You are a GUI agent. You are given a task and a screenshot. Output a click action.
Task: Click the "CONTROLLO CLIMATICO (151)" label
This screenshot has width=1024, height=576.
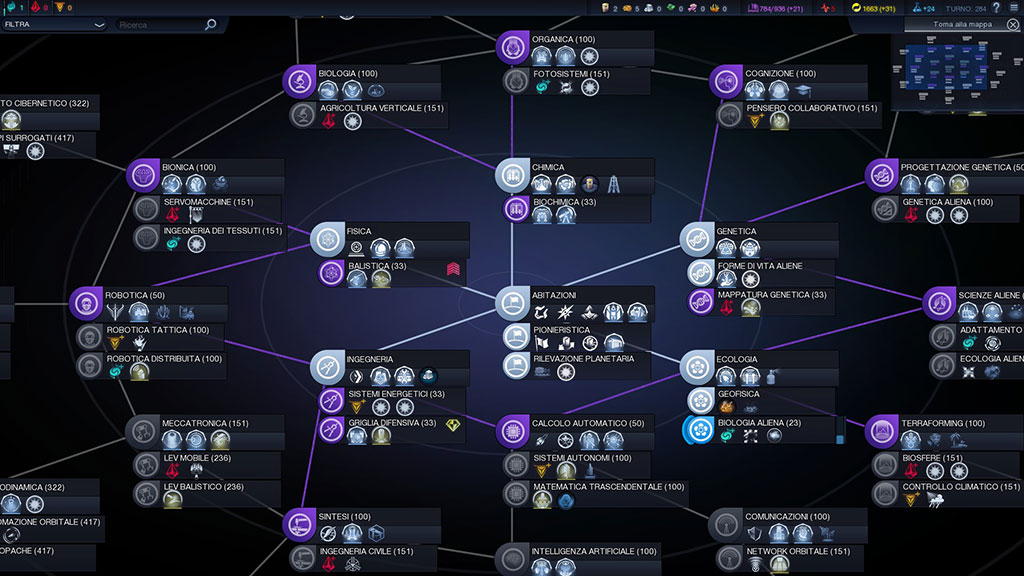(x=961, y=487)
